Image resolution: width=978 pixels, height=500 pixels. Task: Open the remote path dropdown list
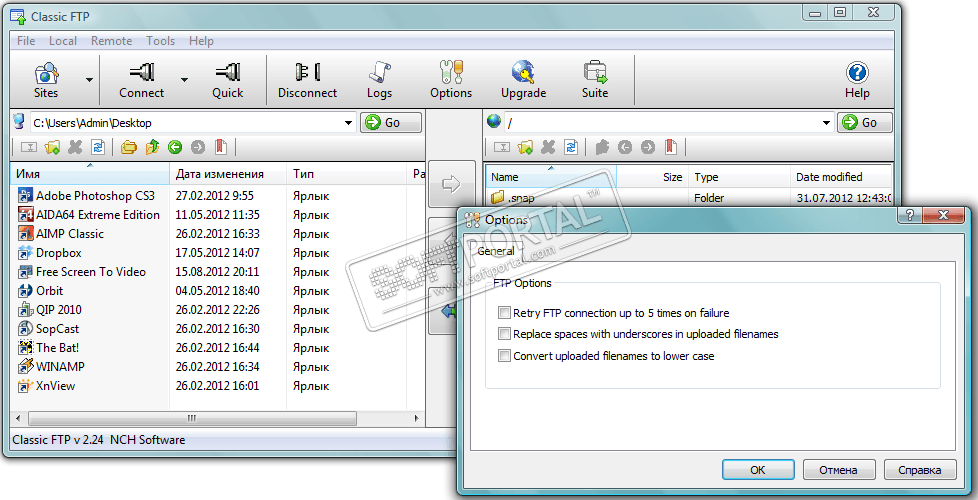827,123
